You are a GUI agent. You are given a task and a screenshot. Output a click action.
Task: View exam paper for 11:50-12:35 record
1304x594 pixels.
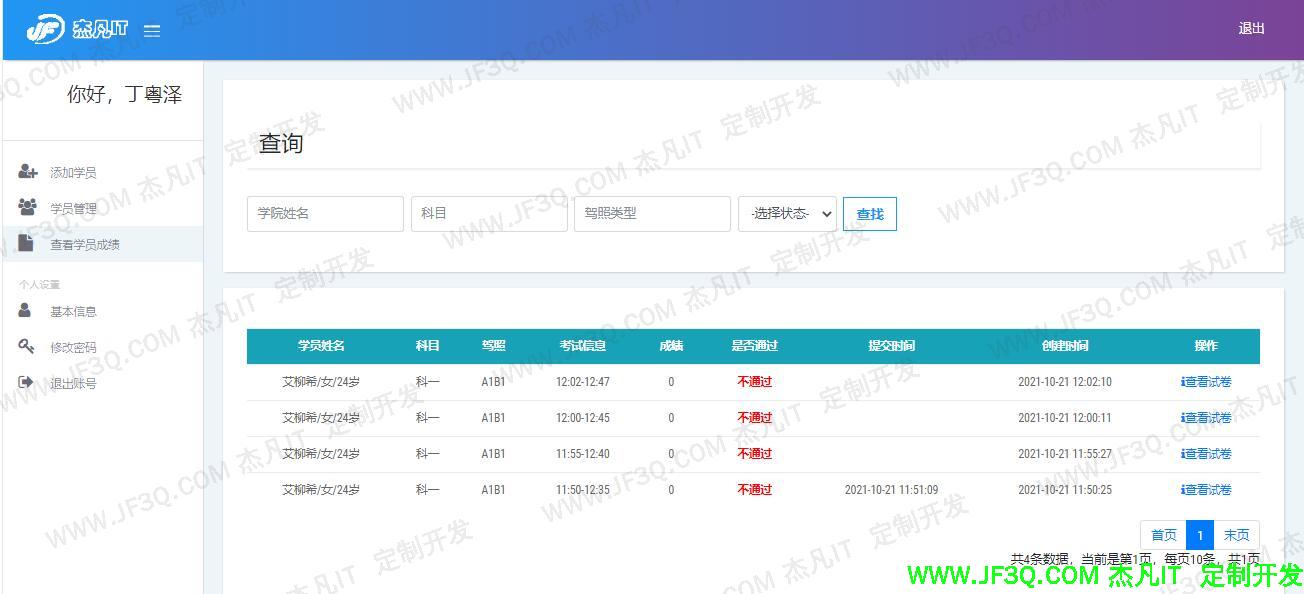pos(1206,490)
